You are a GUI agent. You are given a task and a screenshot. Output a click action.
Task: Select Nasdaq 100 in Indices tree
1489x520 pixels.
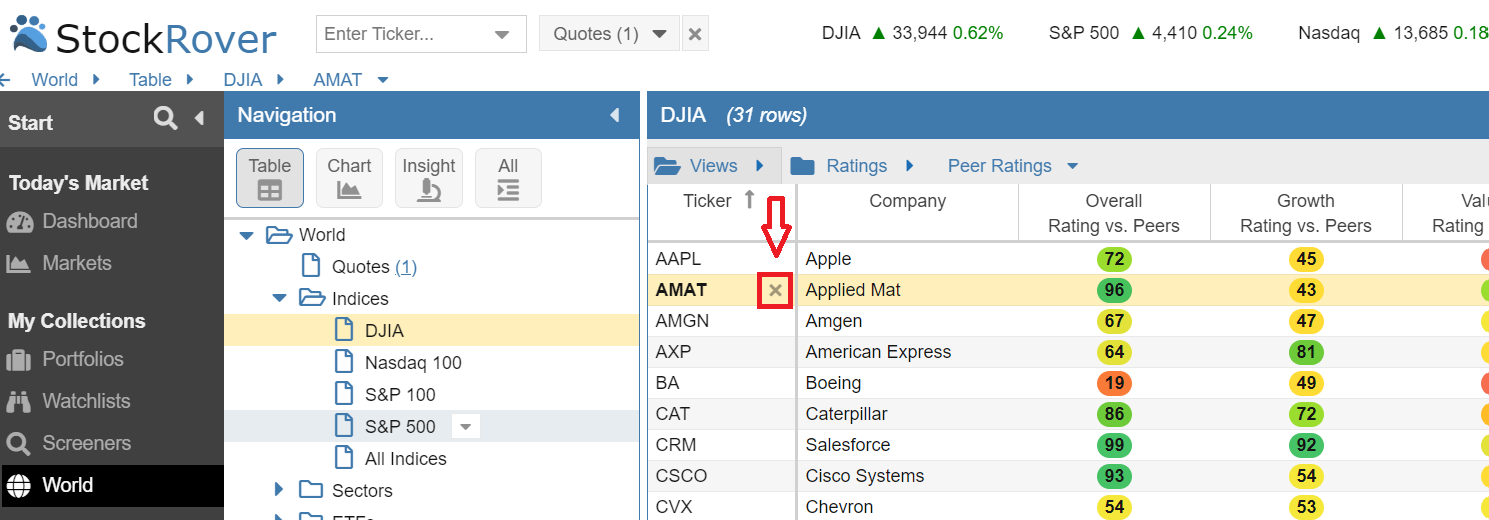[x=412, y=363]
